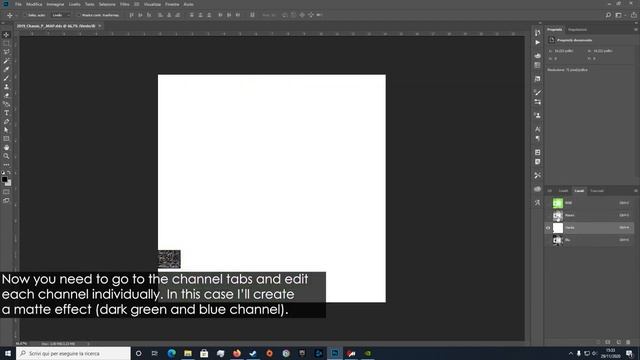The height and width of the screenshot is (360, 640).
Task: Select the Horizontal Type tool
Action: coord(6,113)
